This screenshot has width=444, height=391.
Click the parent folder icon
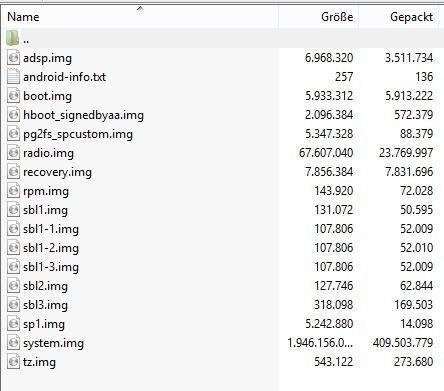tap(13, 39)
